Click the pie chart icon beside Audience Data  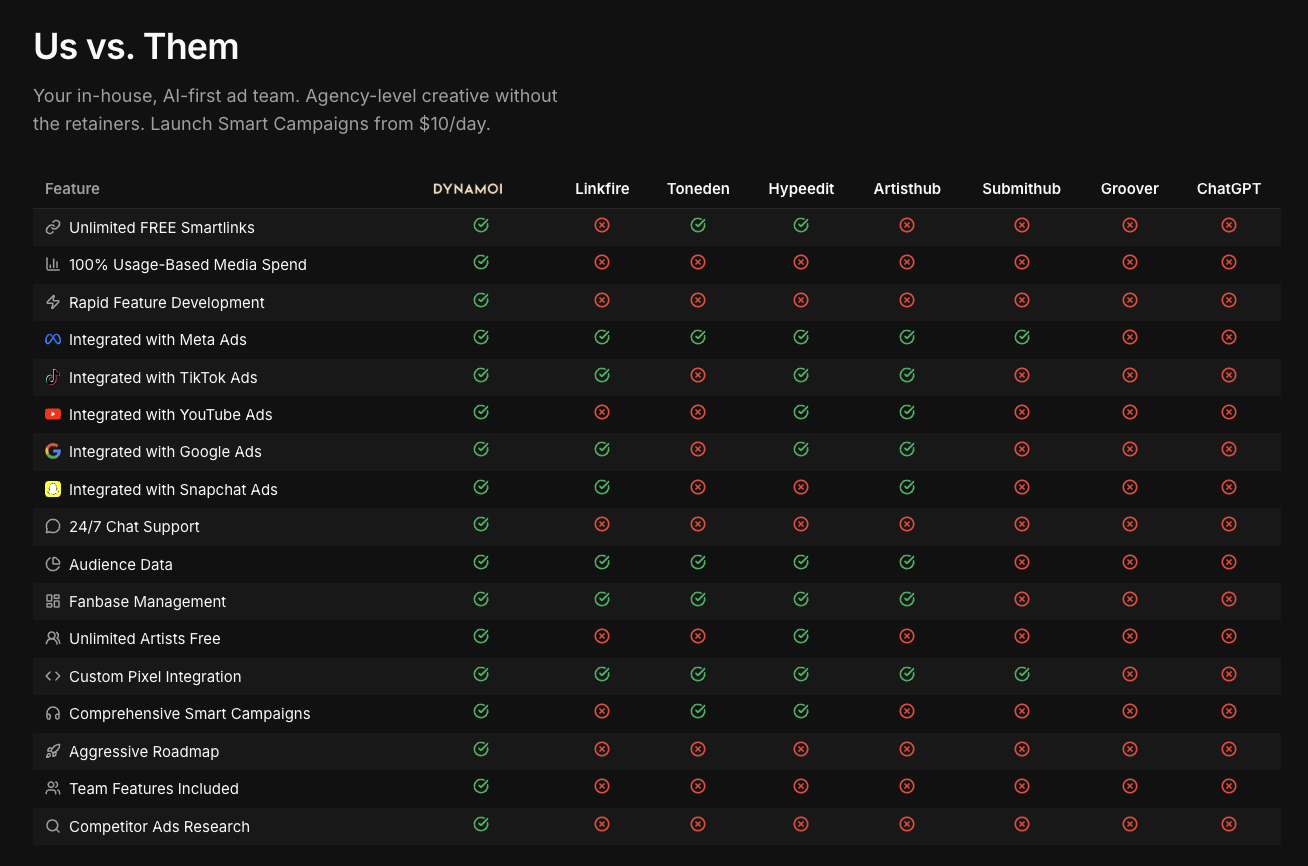tap(52, 563)
